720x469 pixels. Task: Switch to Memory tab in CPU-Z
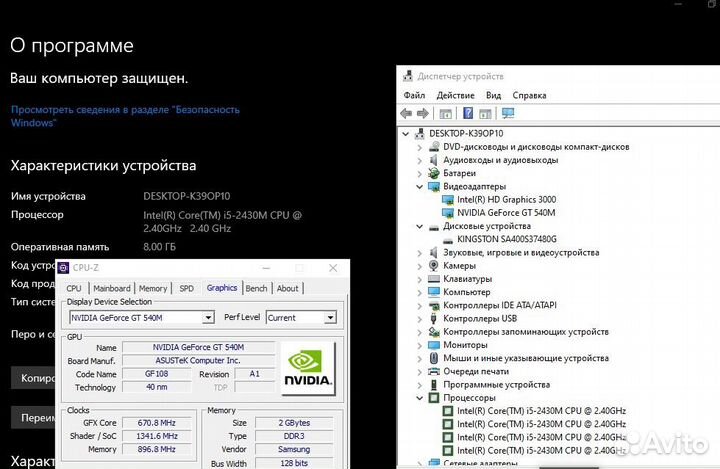[x=153, y=288]
